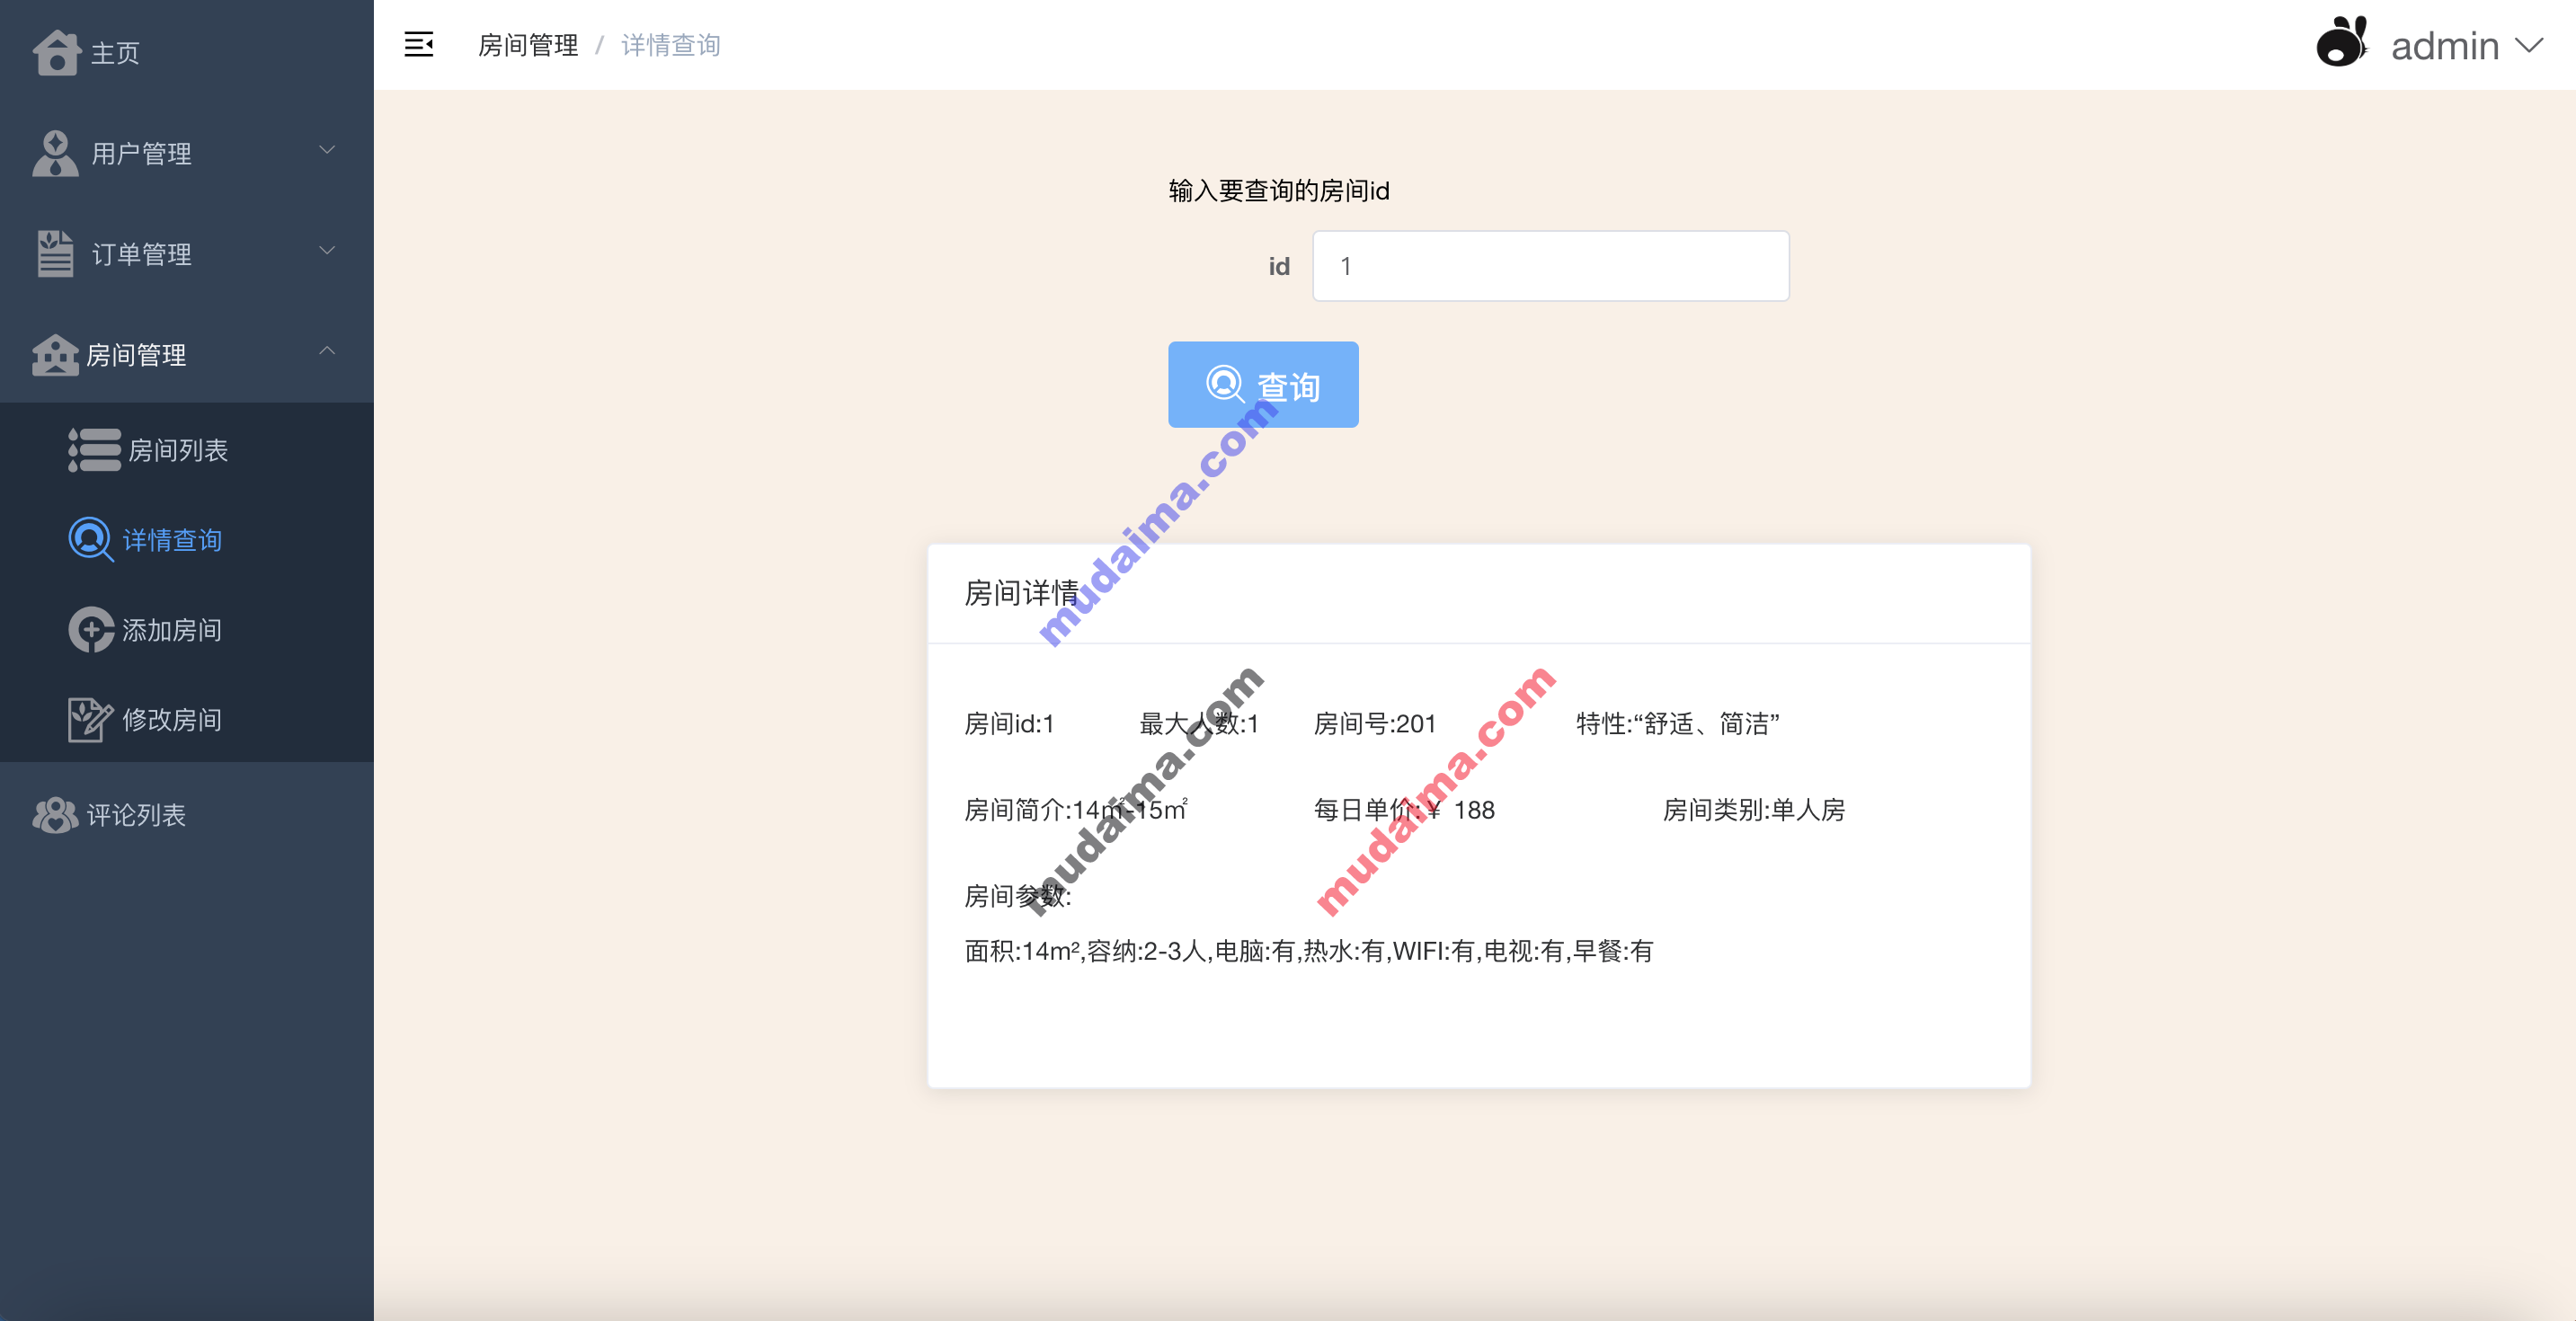The image size is (2576, 1321).
Task: Click the comment list group icon
Action: [x=55, y=815]
